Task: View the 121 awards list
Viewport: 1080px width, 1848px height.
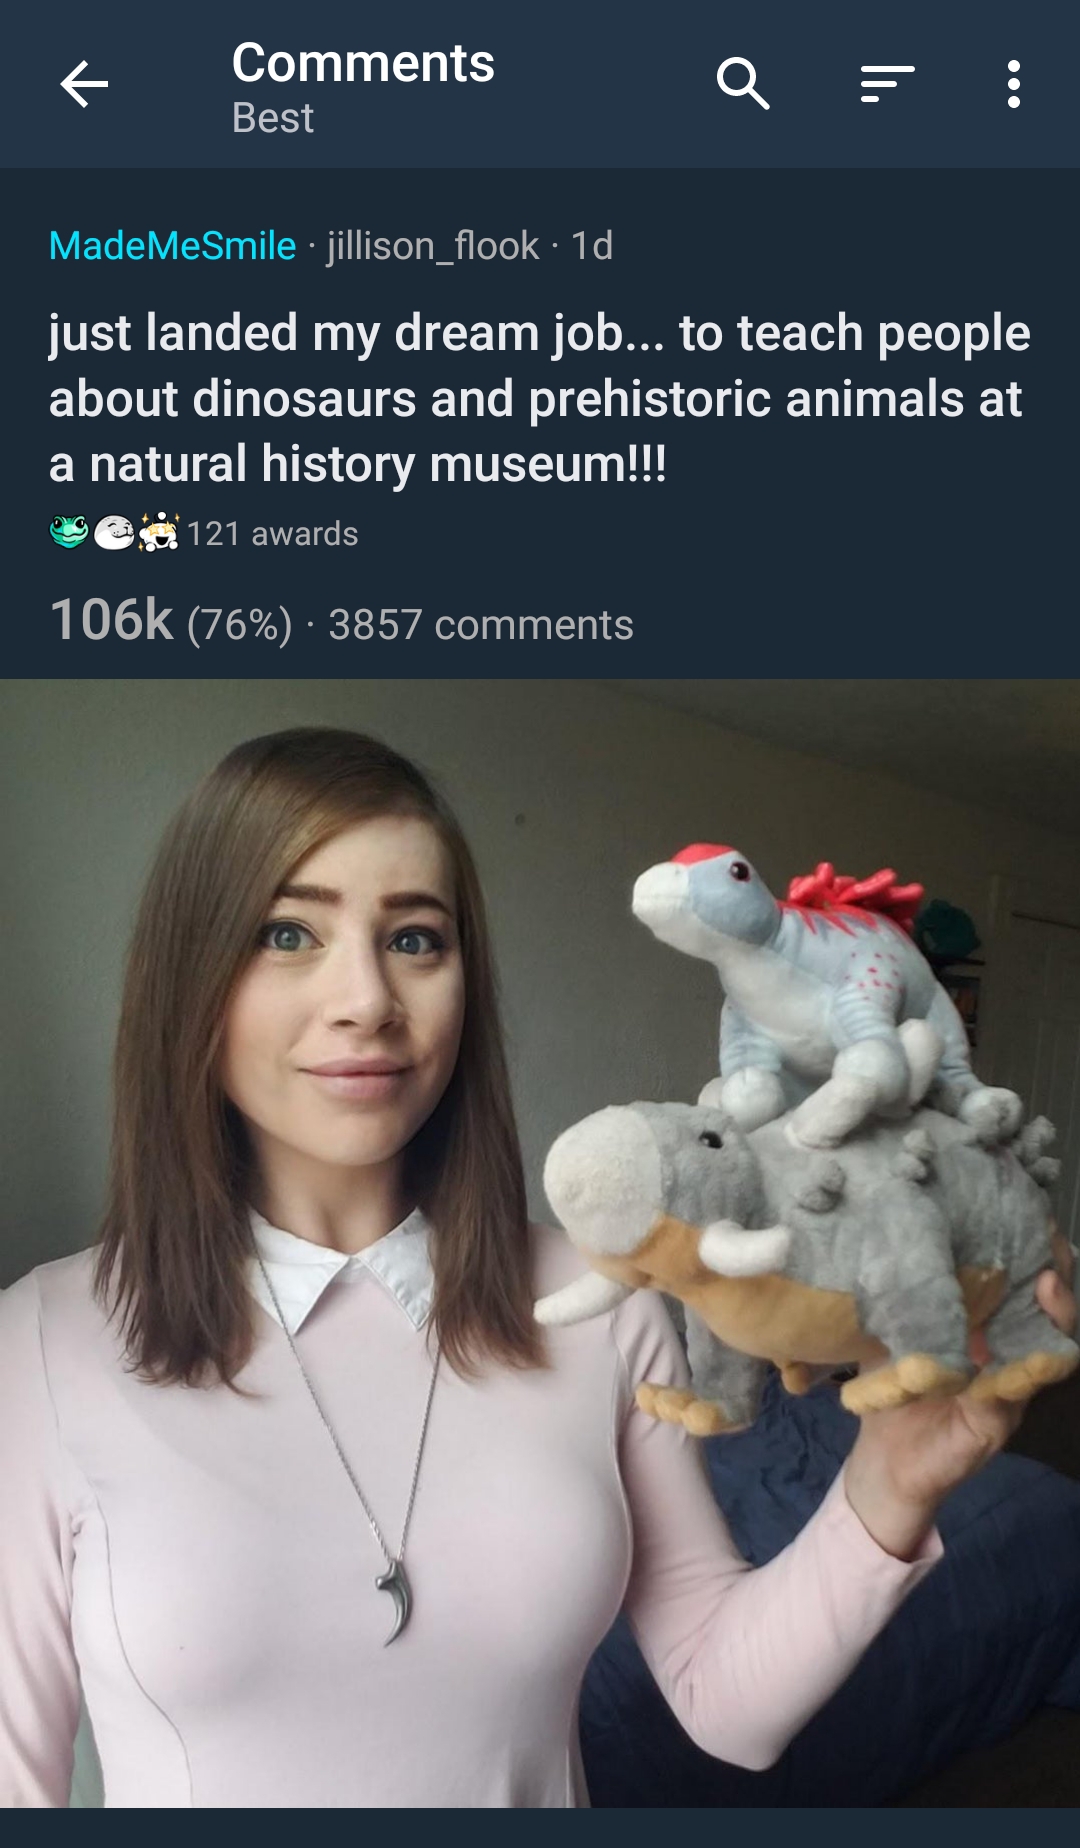Action: pos(272,533)
